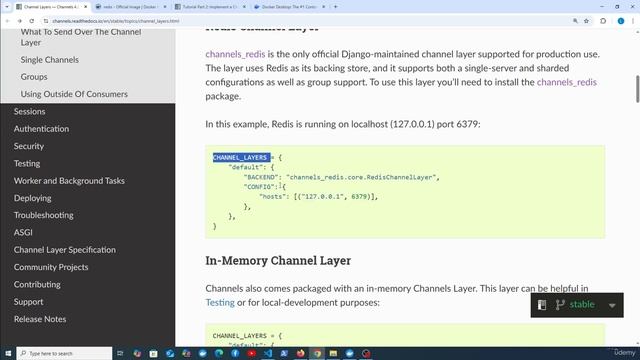Open File Explorer icon in taskbar

tap(333, 353)
